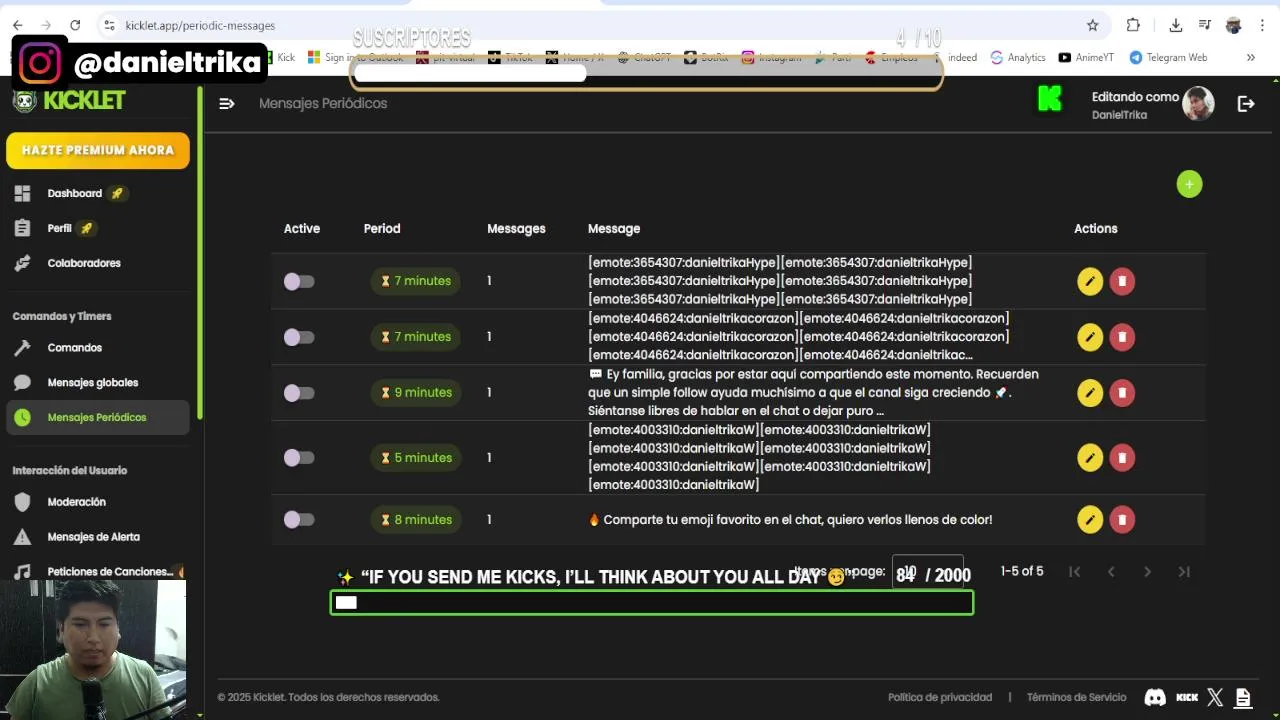The height and width of the screenshot is (720, 1280).
Task: Edit the danieltrikaW emote message
Action: click(x=1090, y=458)
